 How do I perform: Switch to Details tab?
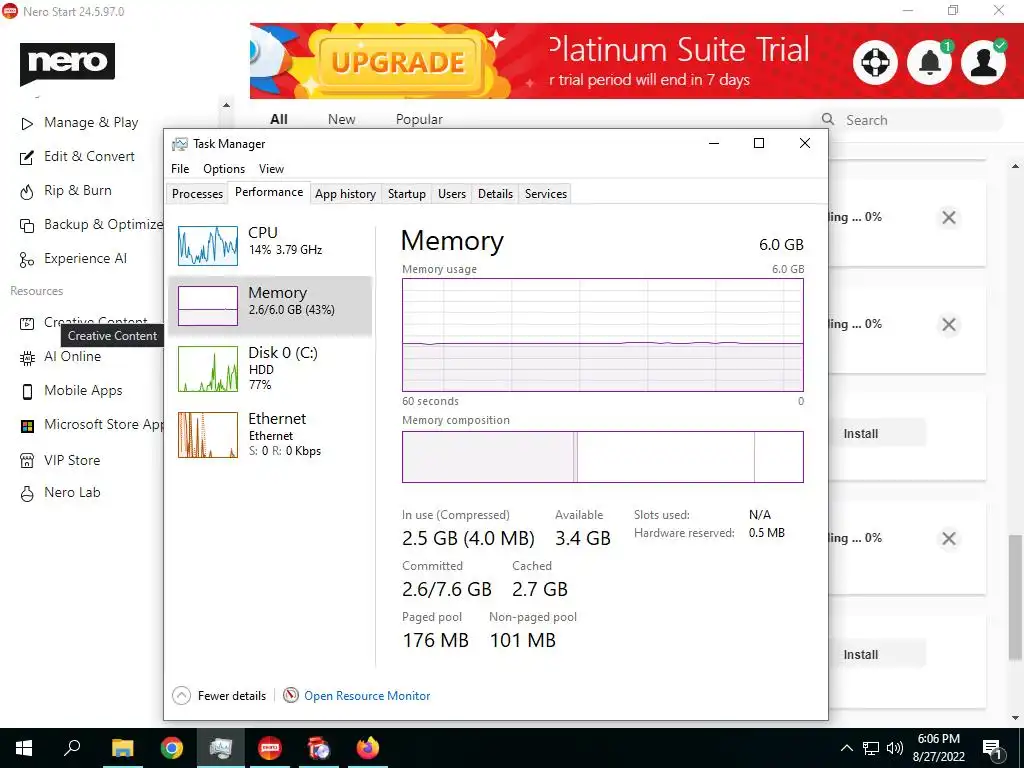[495, 194]
